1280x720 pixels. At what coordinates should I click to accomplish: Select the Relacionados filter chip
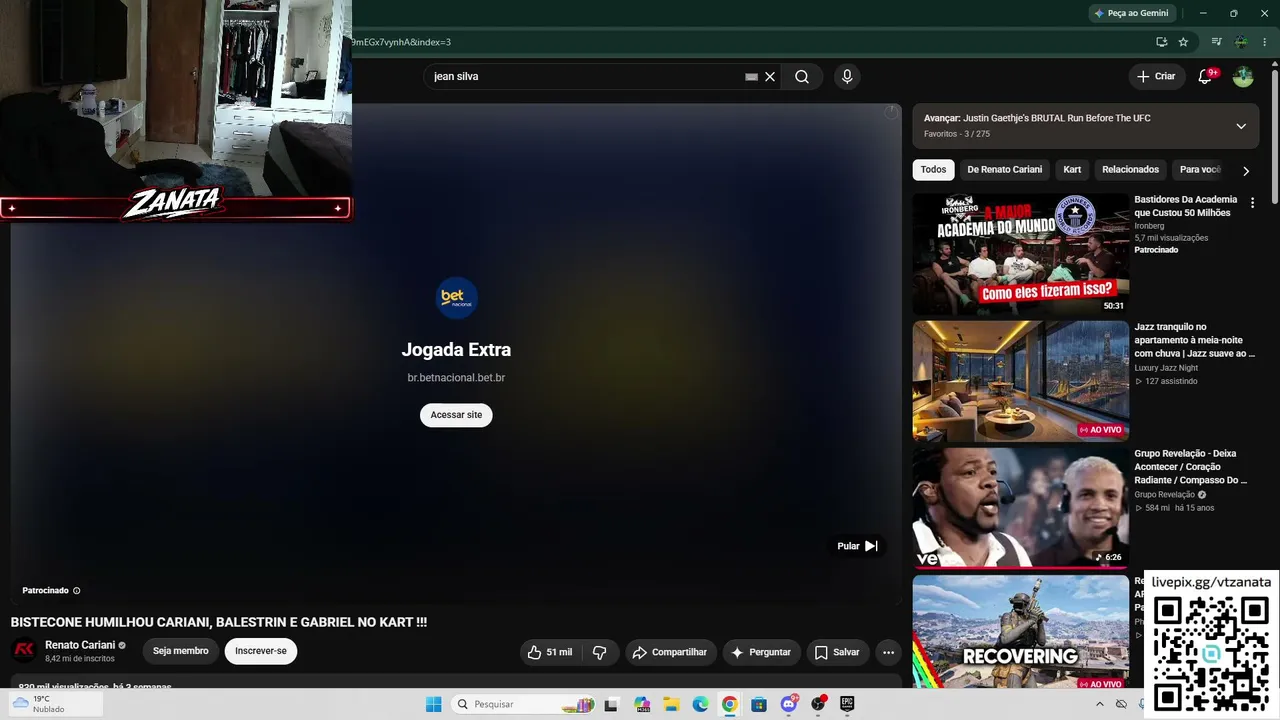(x=1130, y=170)
